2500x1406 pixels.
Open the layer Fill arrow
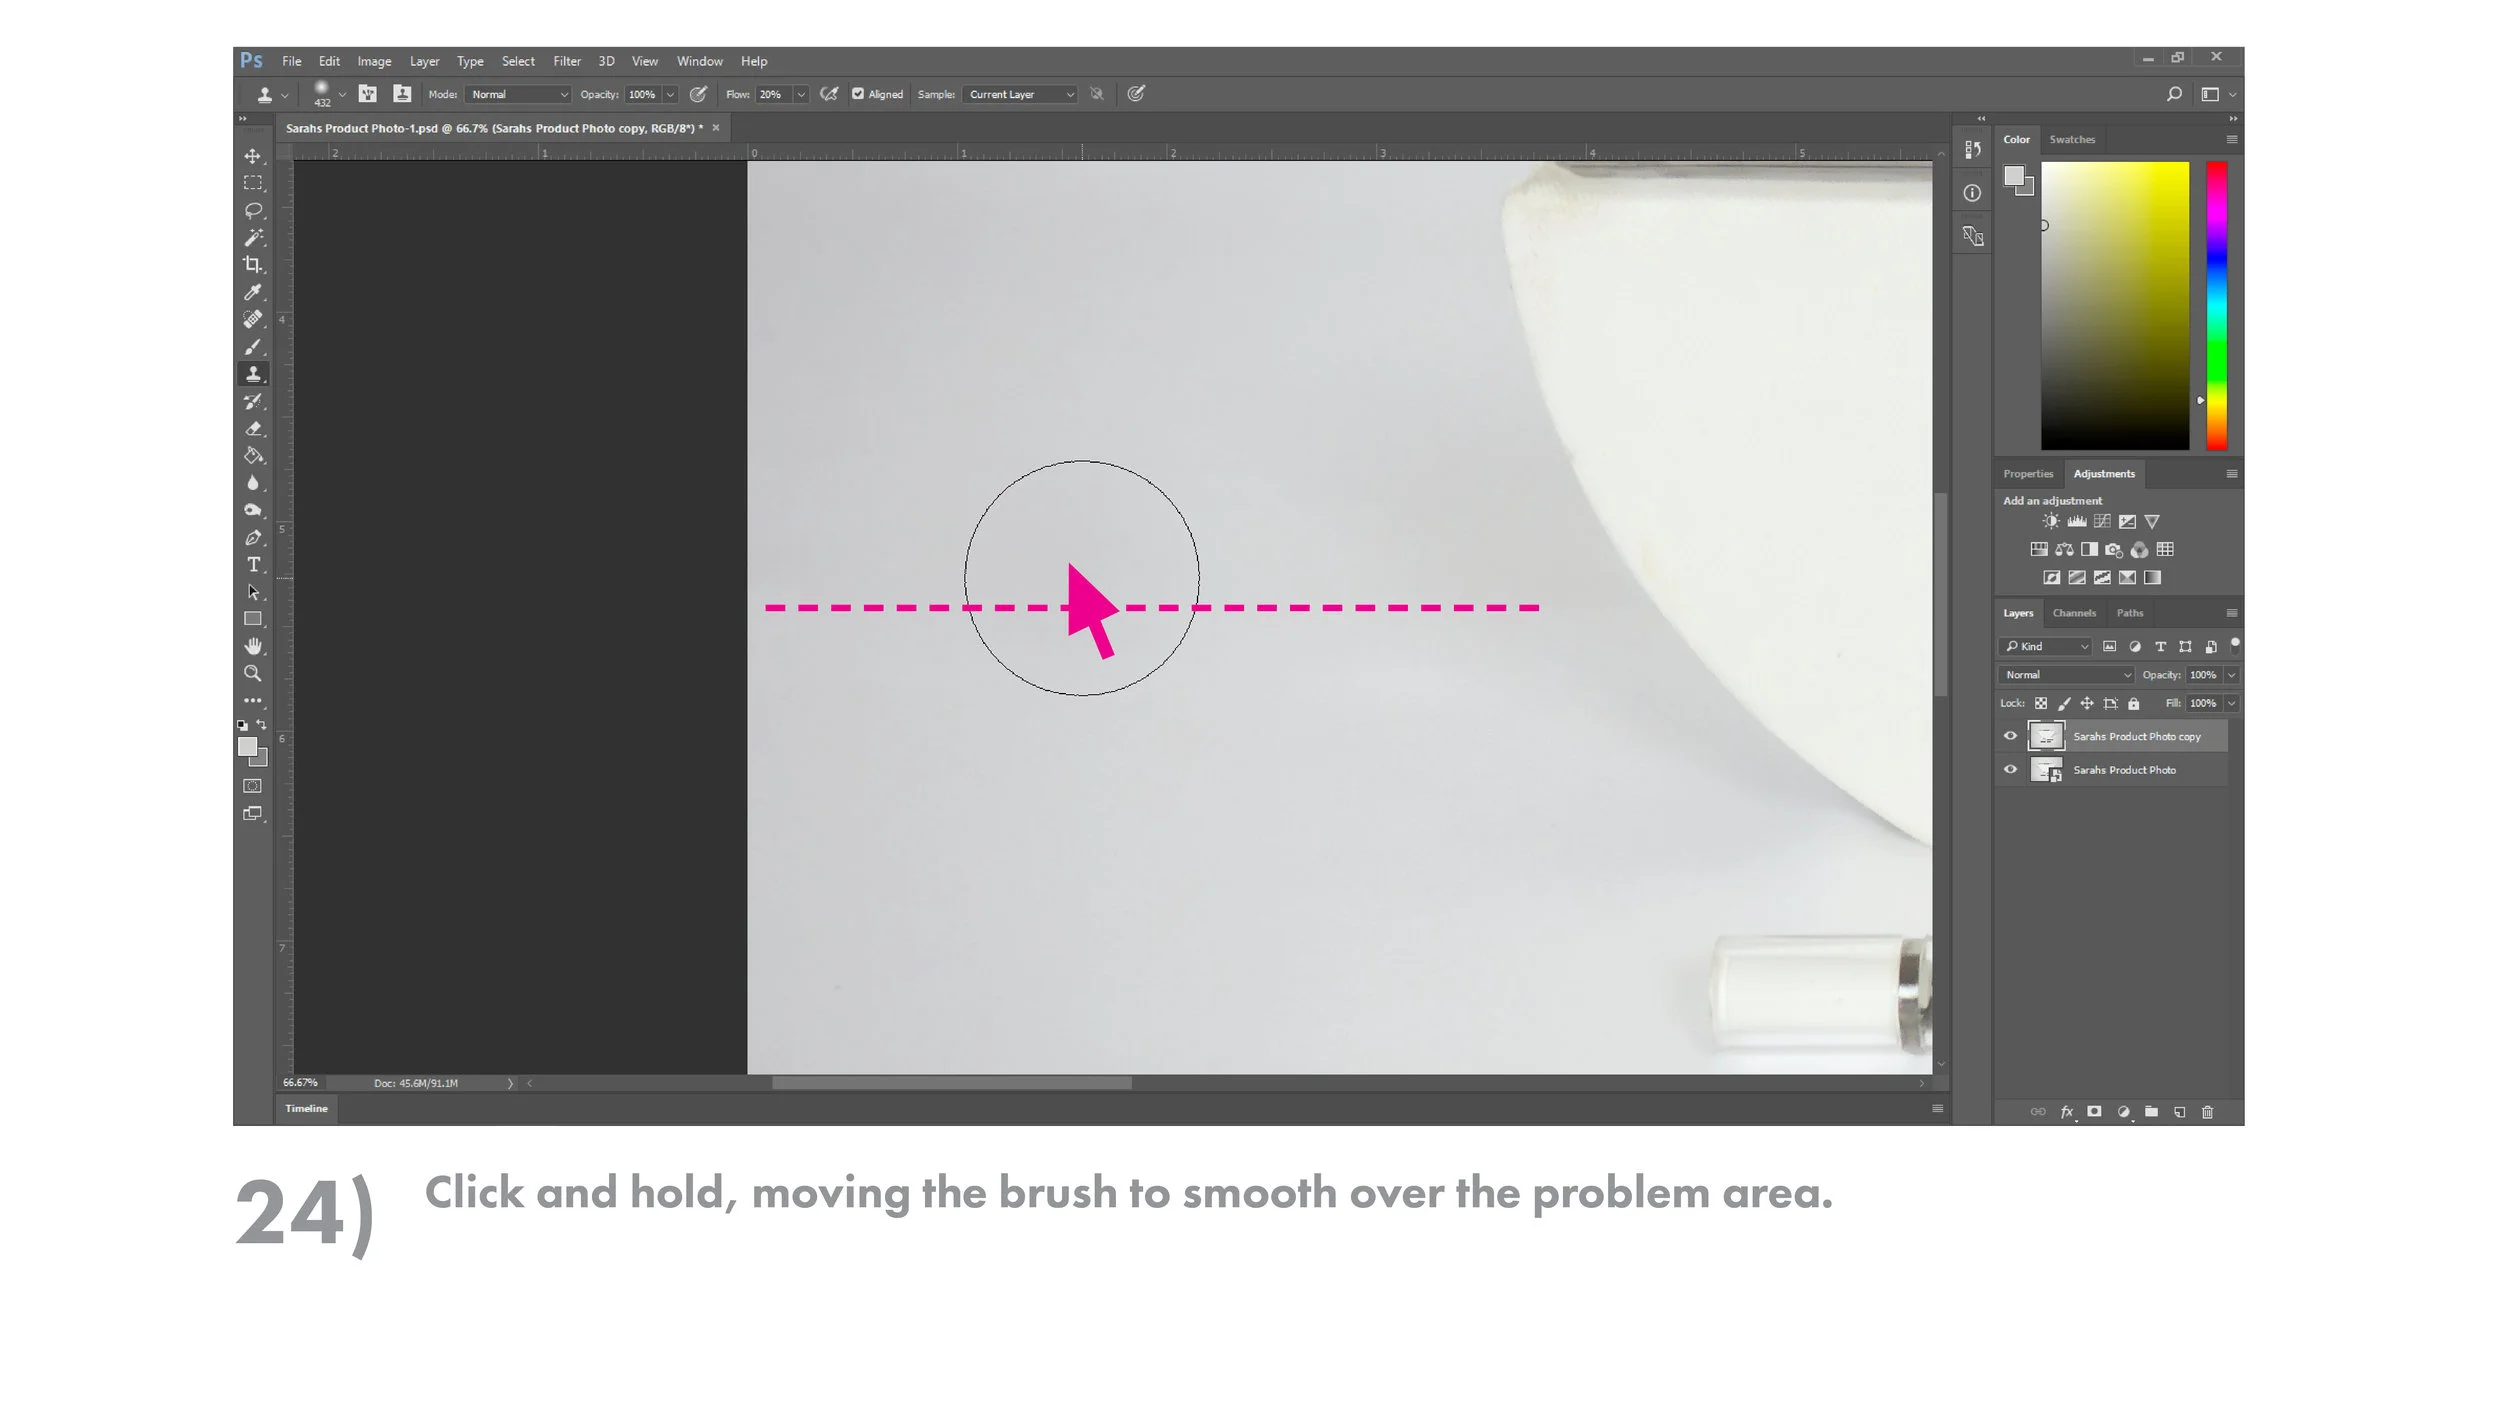coord(2231,703)
